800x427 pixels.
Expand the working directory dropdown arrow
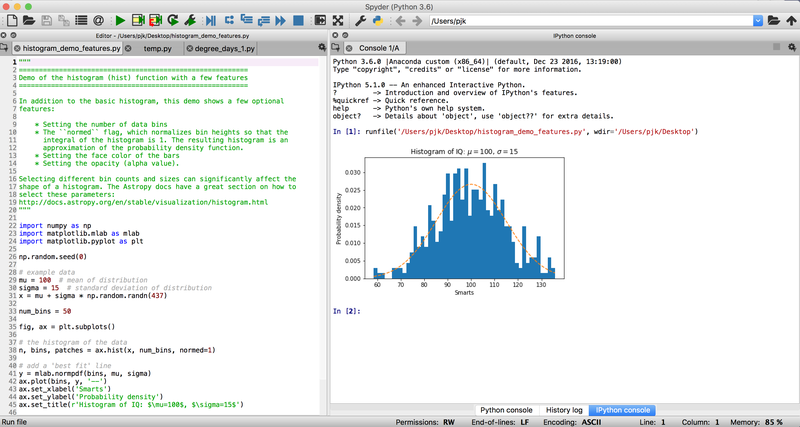tap(758, 21)
